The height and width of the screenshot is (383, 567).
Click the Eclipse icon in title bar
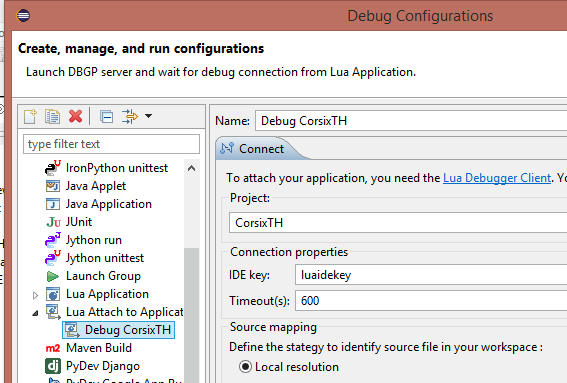click(23, 15)
